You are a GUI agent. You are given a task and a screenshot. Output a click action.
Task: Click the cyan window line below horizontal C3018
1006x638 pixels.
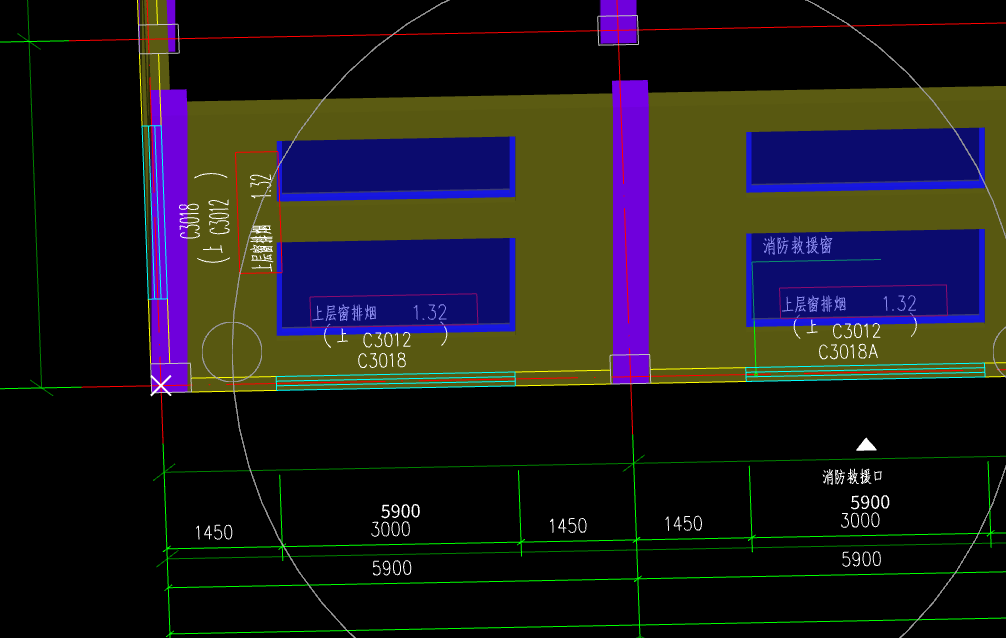(x=396, y=381)
